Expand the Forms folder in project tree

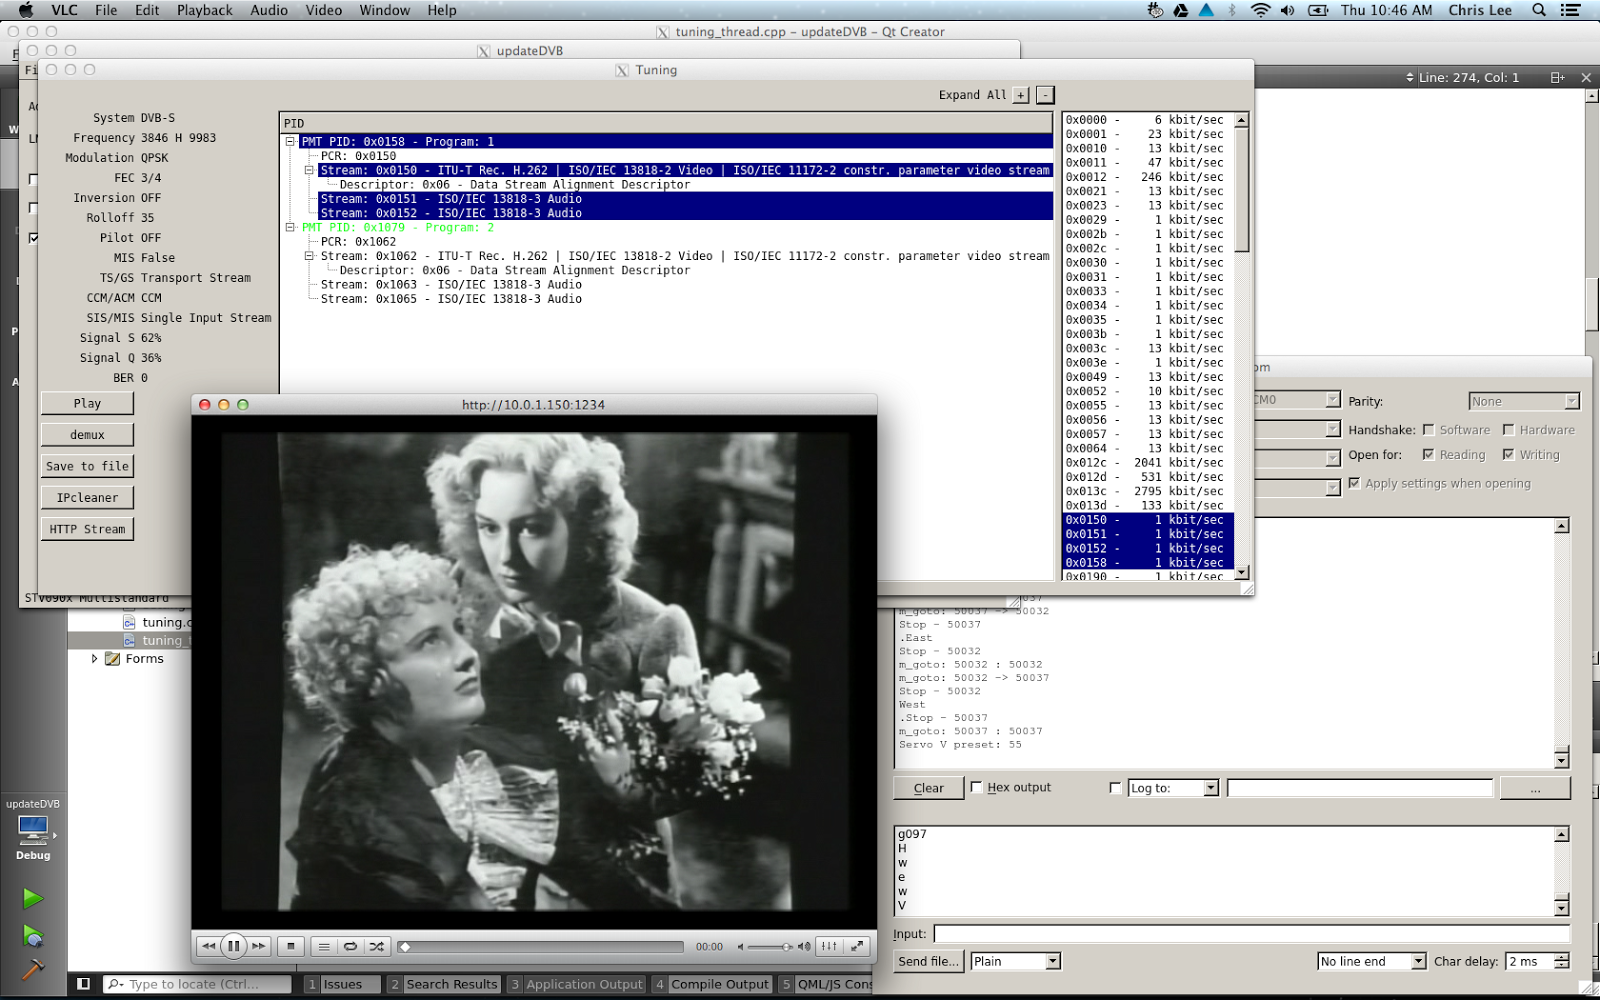click(95, 659)
